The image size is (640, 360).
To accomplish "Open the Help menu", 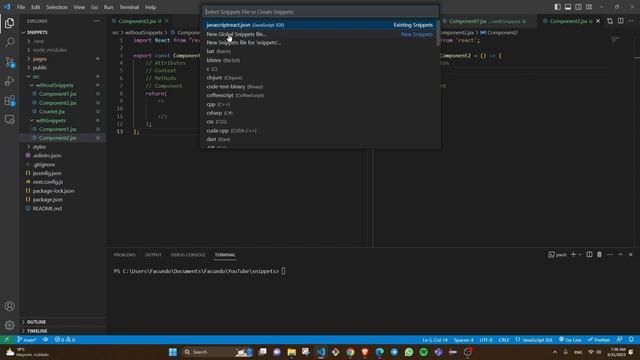I will click(x=151, y=7).
